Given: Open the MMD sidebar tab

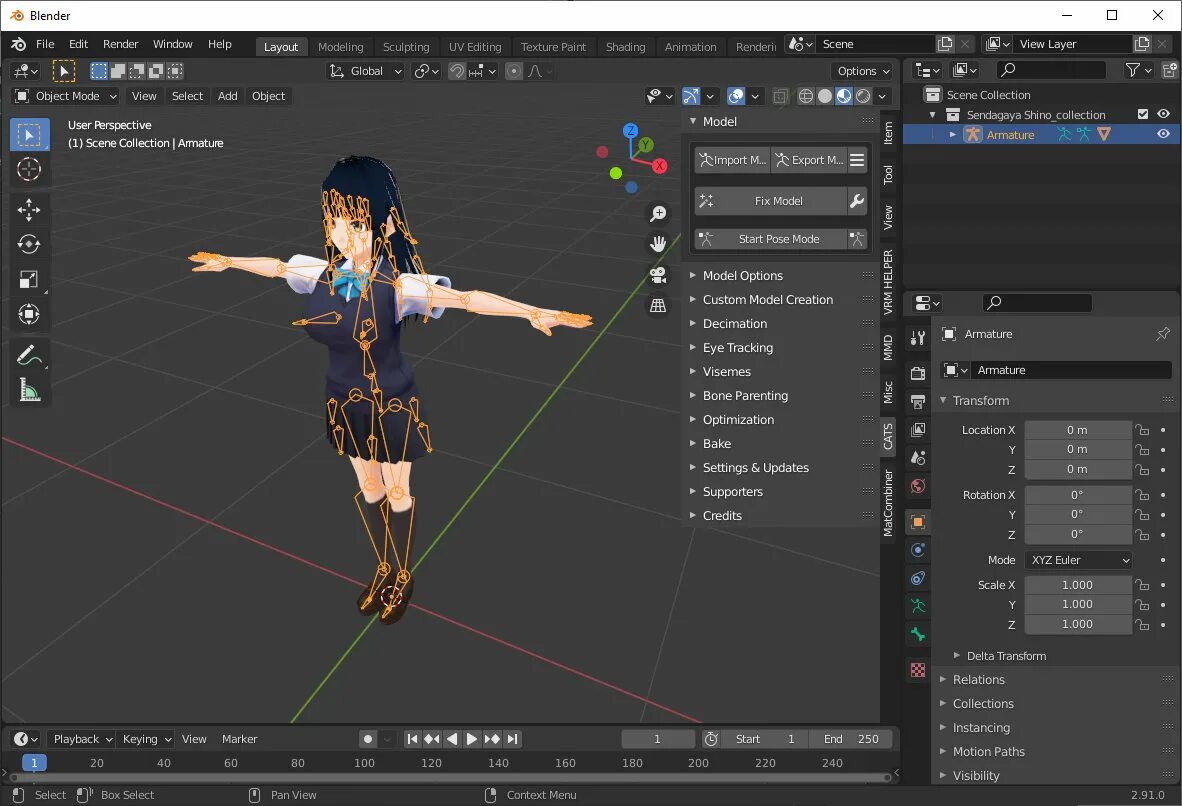Looking at the screenshot, I should click(x=888, y=347).
